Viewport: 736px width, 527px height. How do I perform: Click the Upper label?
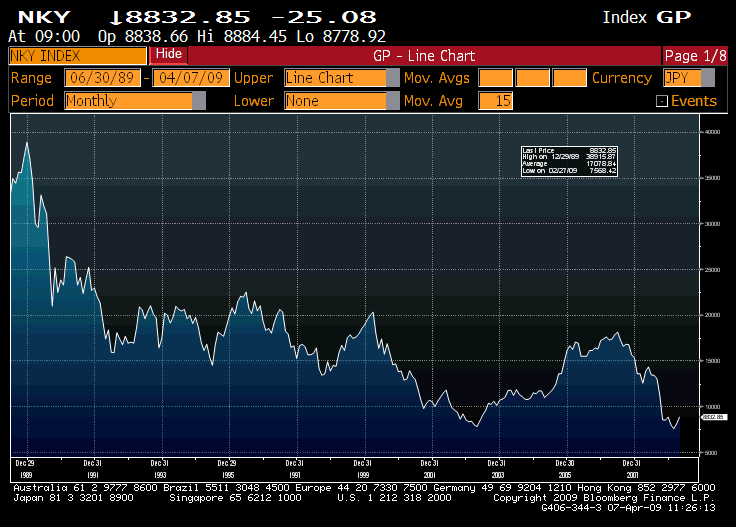pyautogui.click(x=253, y=77)
